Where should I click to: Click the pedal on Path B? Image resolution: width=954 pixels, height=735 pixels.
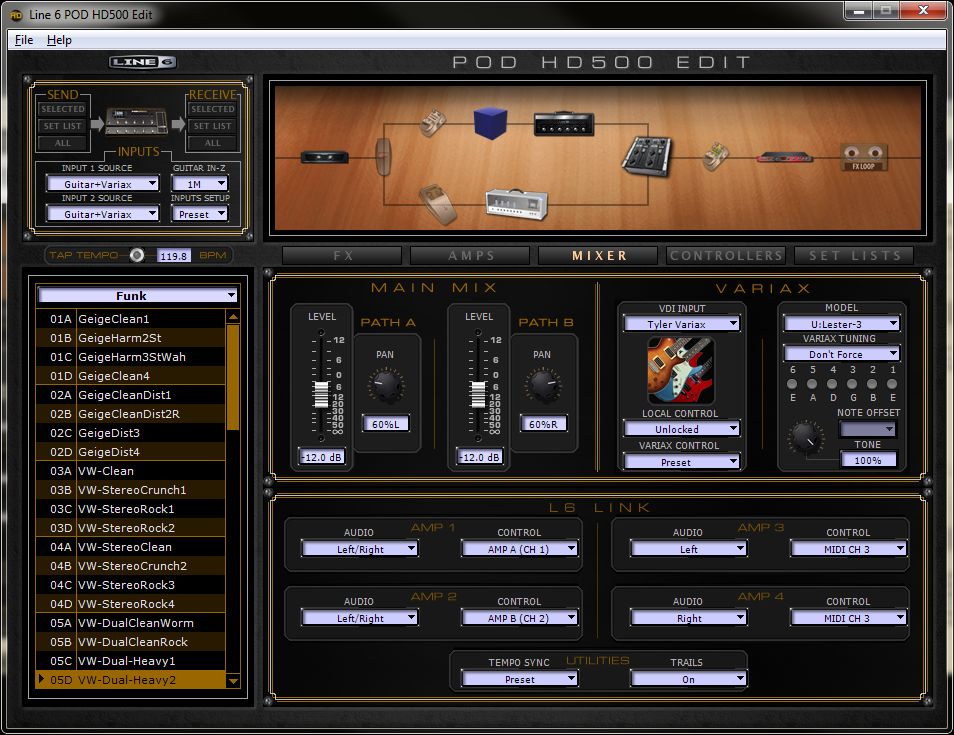438,204
